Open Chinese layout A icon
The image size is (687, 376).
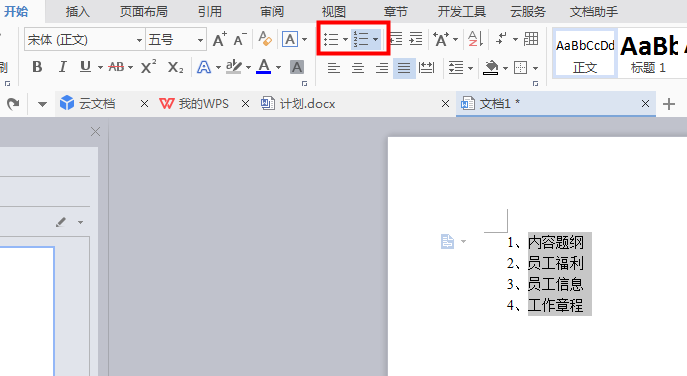[x=441, y=39]
